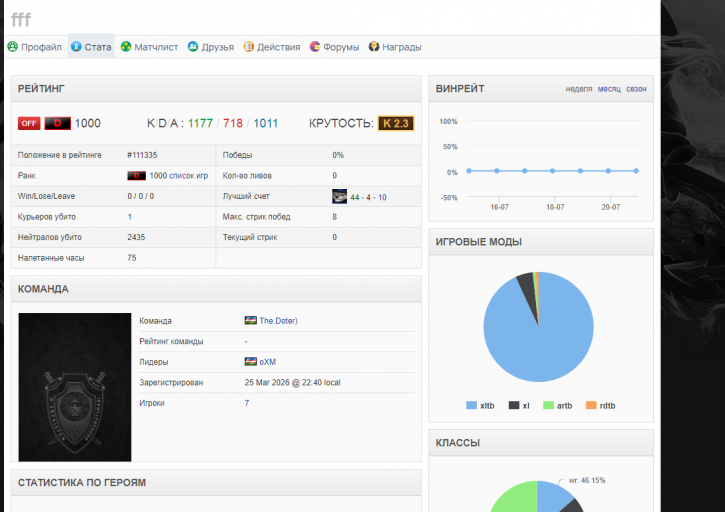Click the Win/Lose/Leave value 0 / 0 / 0
This screenshot has width=725, height=512.
[x=141, y=196]
